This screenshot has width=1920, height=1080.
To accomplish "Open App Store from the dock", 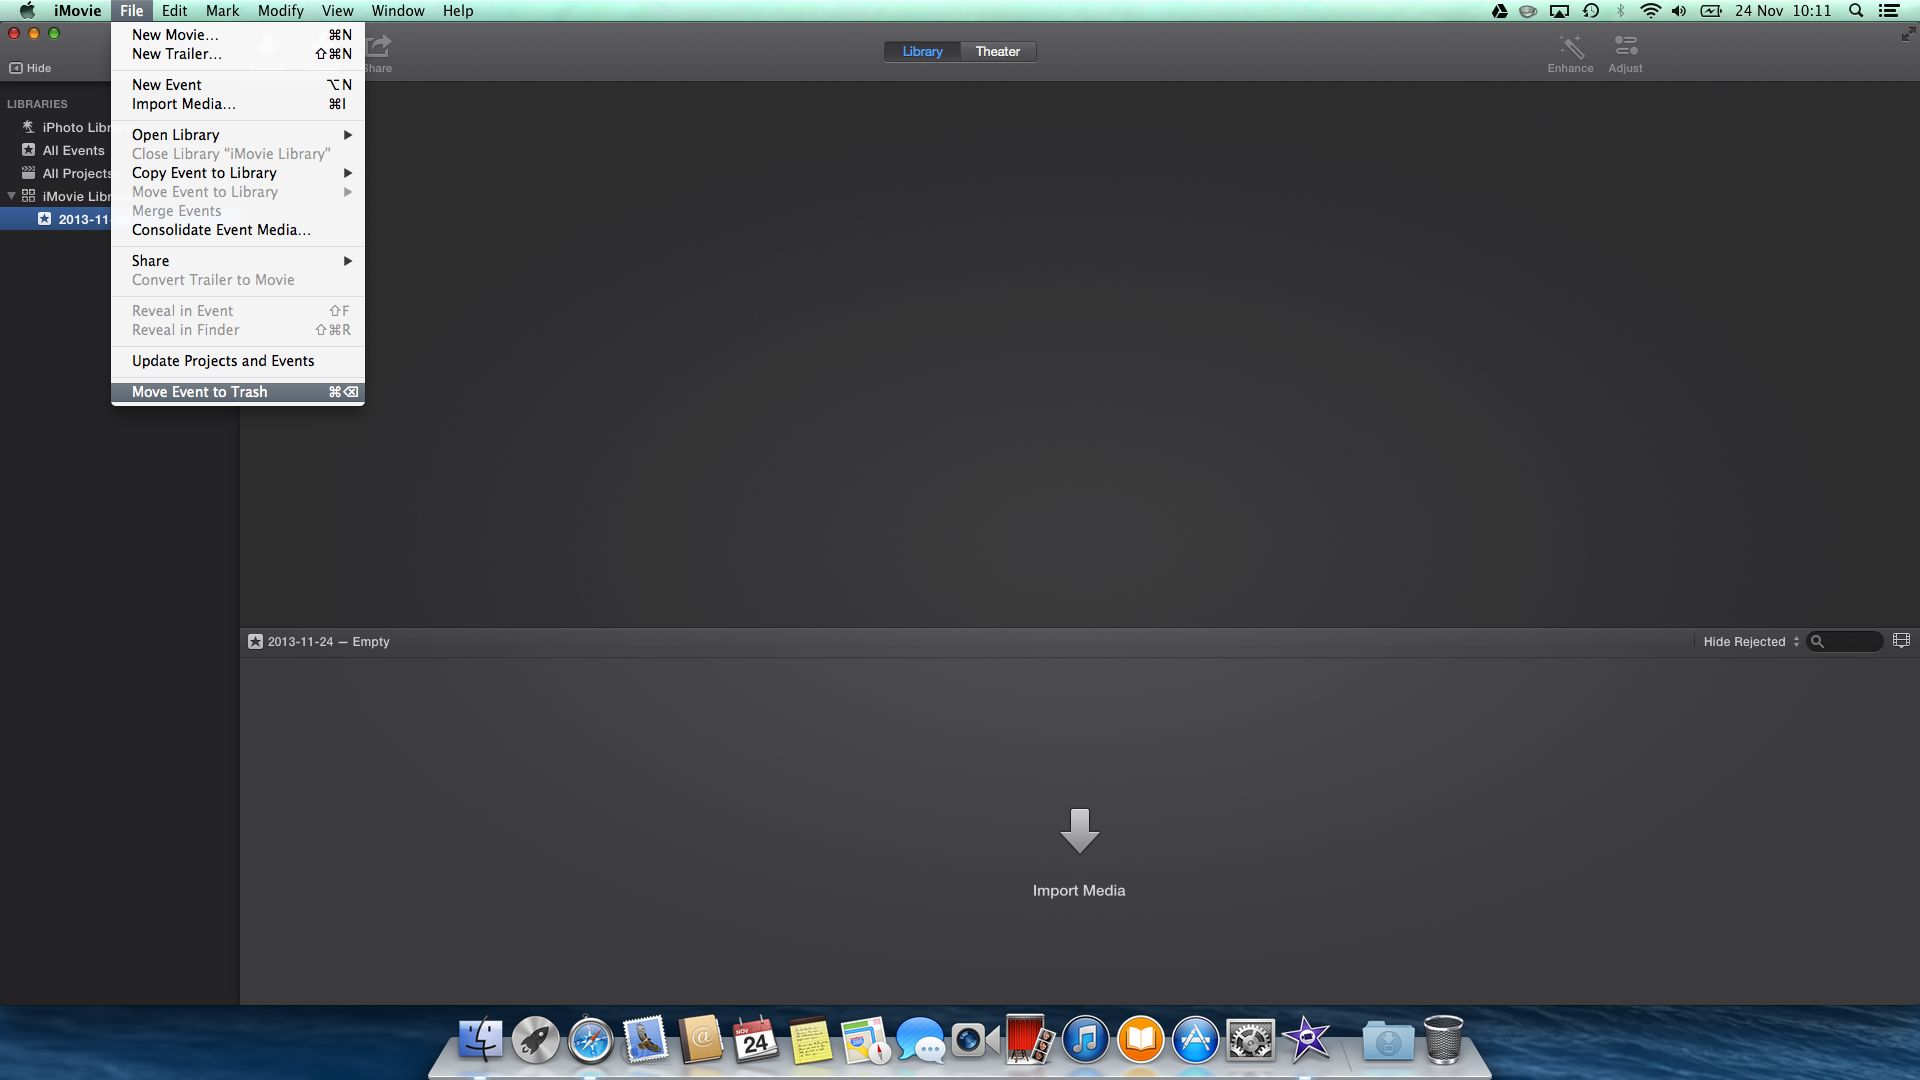I will point(1195,1040).
